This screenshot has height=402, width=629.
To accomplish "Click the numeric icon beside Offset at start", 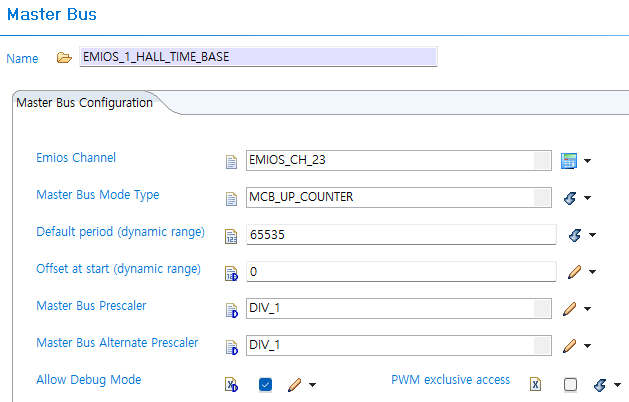I will (231, 273).
